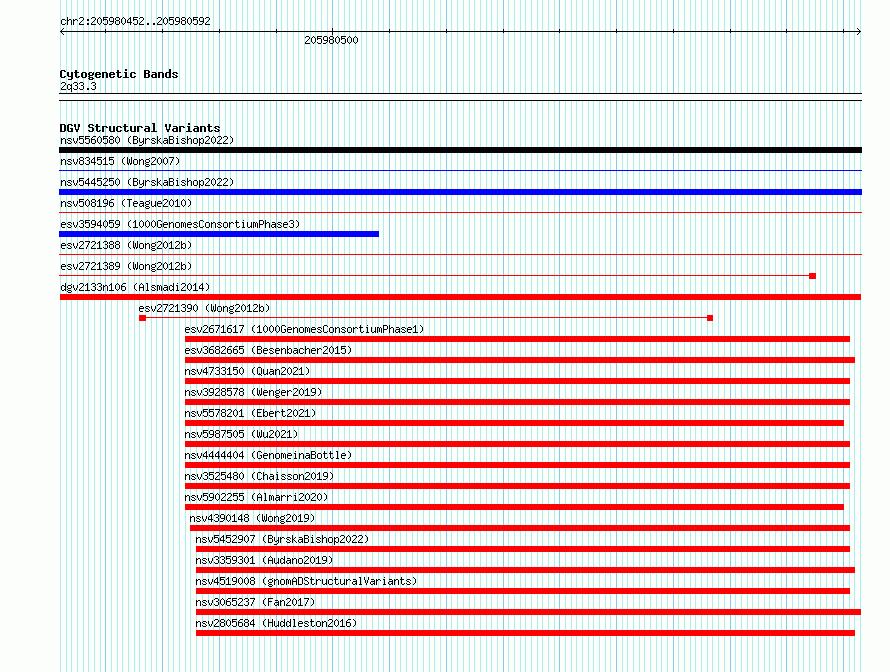Select the nsv5445250 (ByrskaBishop2022) label
The width and height of the screenshot is (890, 672).
click(147, 182)
